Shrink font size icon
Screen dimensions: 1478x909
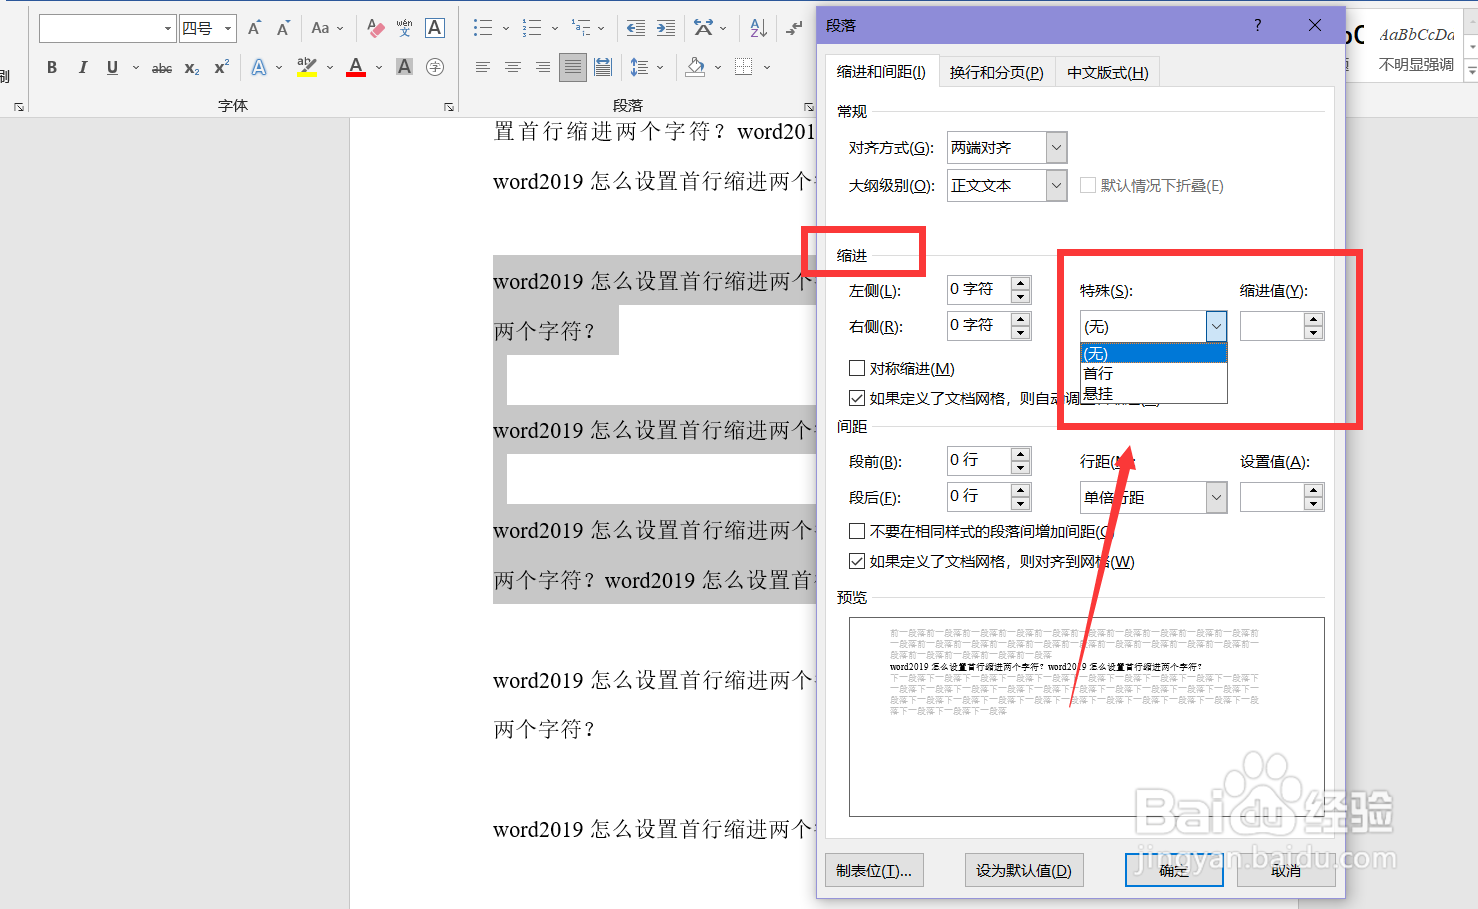(x=284, y=28)
